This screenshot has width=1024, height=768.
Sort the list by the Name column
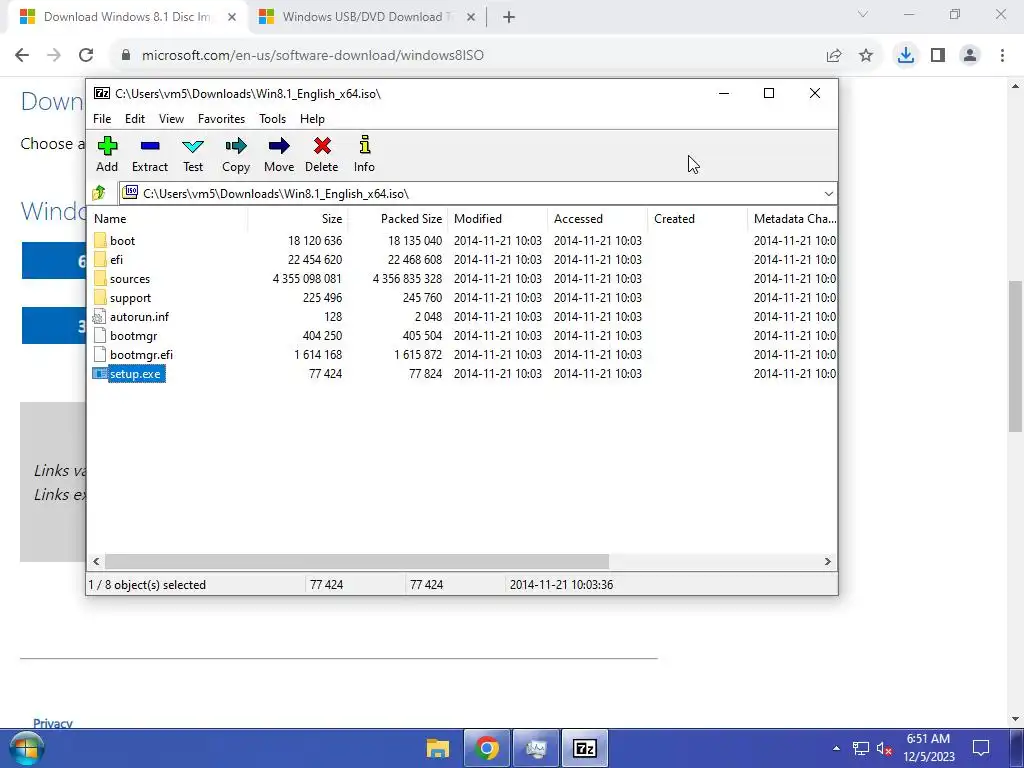168,219
